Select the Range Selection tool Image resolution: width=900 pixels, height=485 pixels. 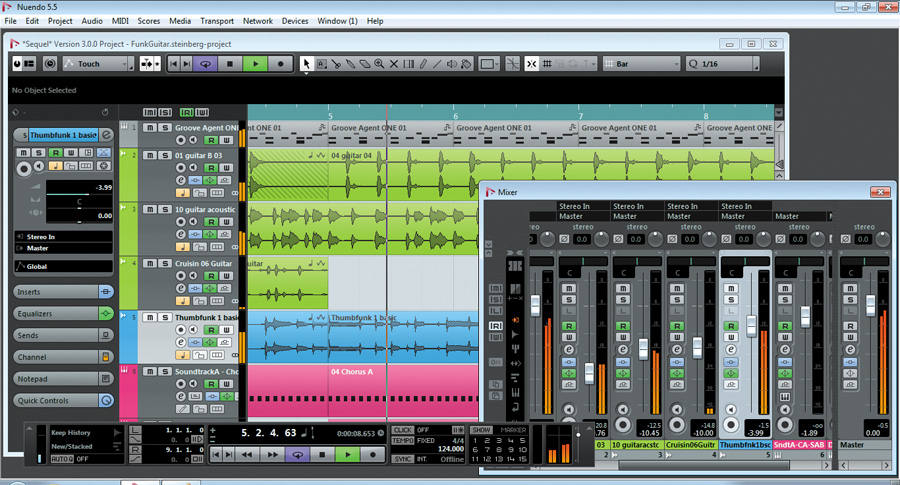[x=321, y=64]
